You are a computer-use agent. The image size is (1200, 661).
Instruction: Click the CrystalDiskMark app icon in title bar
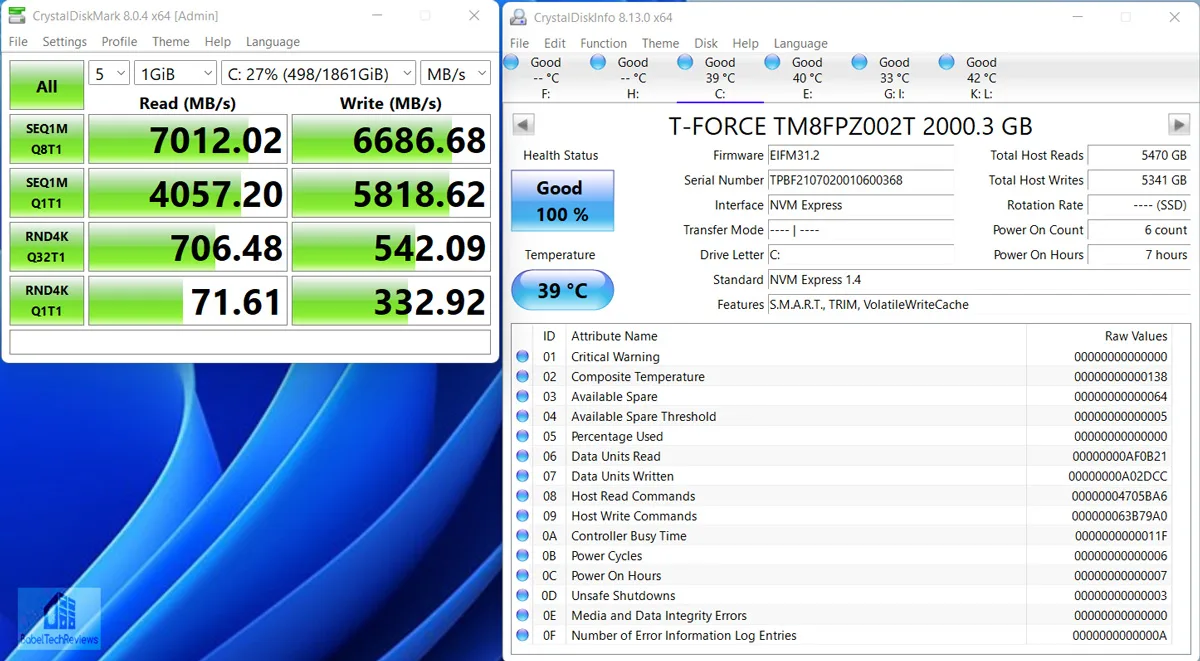(x=17, y=16)
